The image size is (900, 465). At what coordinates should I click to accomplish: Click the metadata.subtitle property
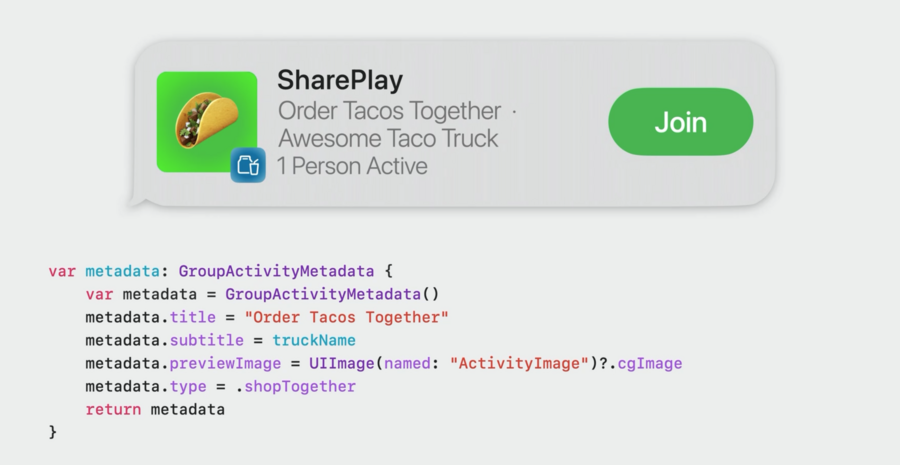pyautogui.click(x=164, y=340)
